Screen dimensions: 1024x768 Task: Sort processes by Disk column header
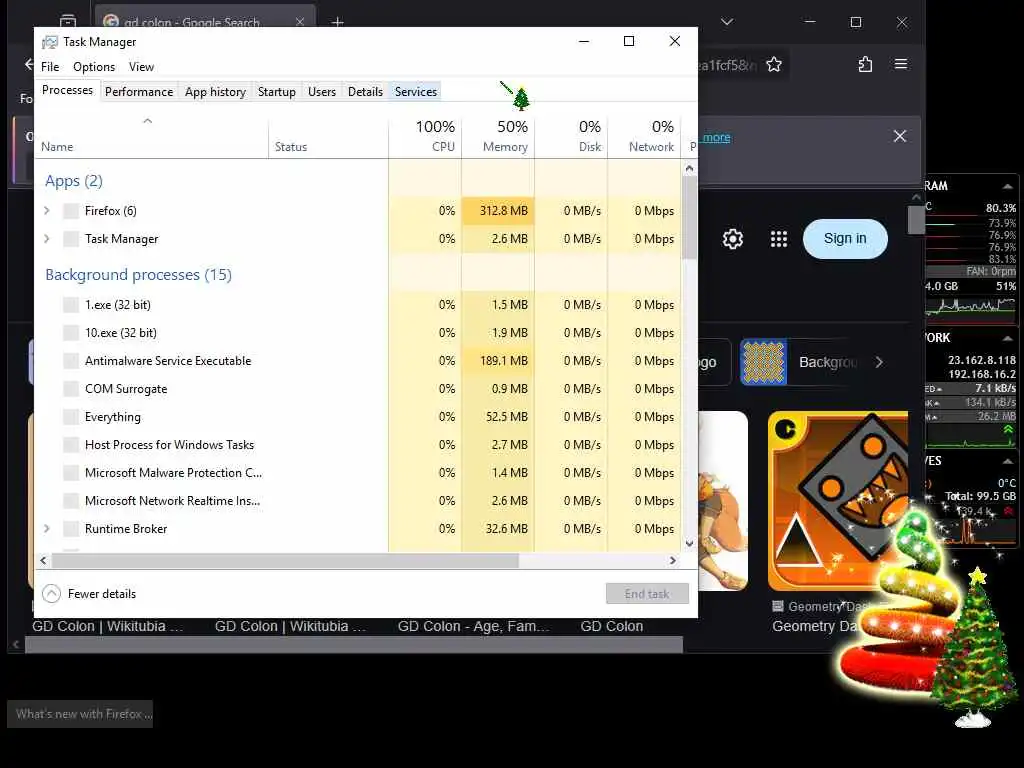click(x=571, y=136)
